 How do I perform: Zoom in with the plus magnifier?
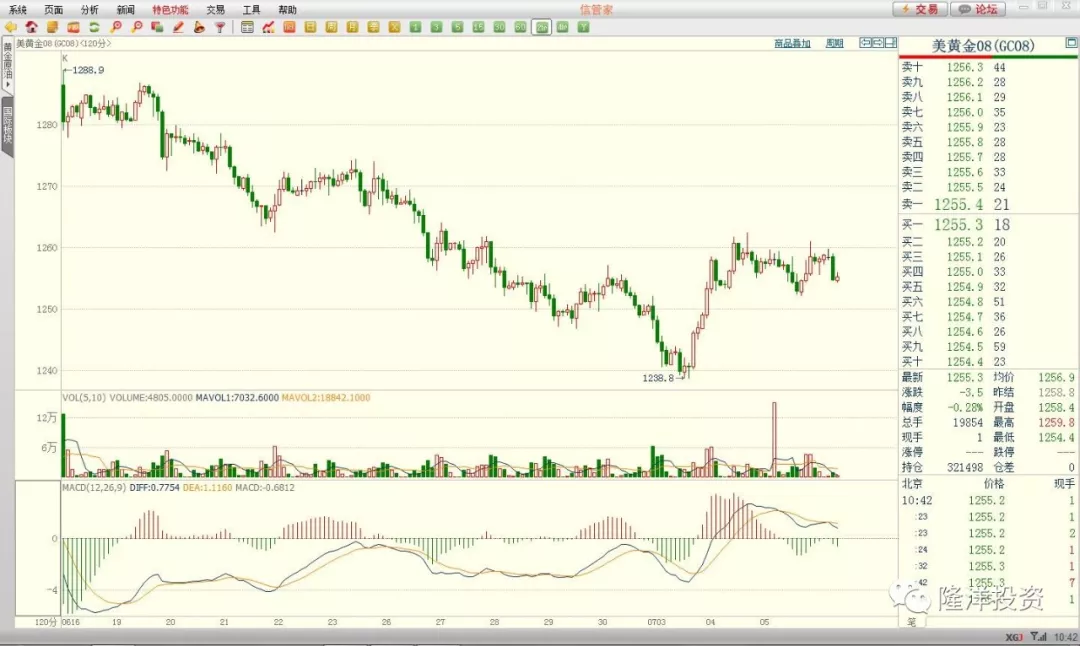coord(116,27)
